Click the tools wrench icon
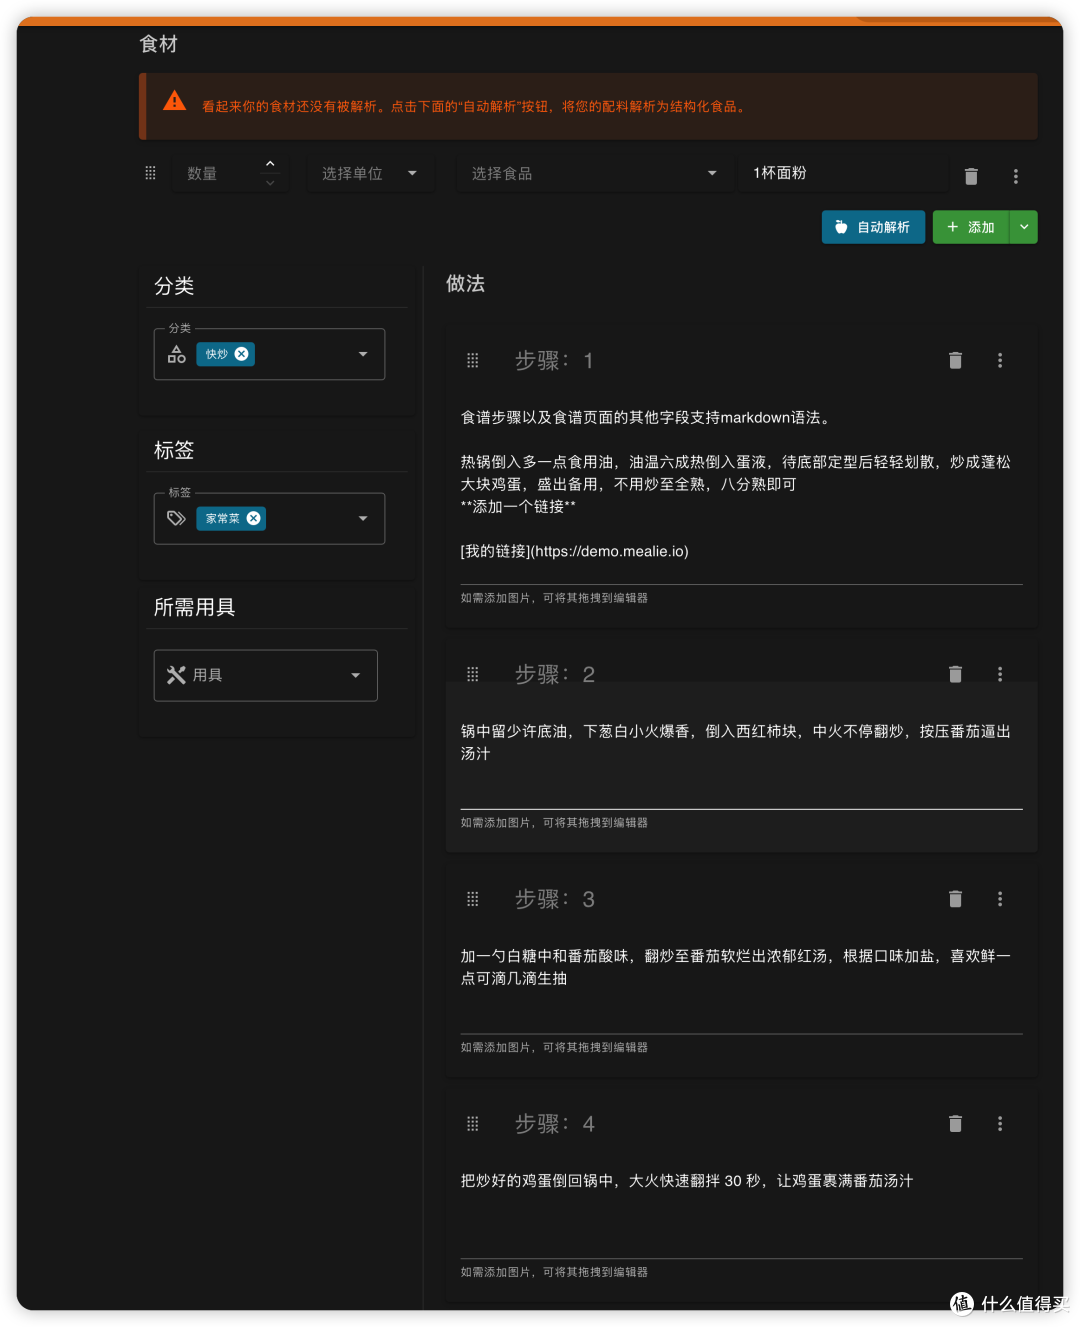This screenshot has width=1080, height=1327. (177, 675)
